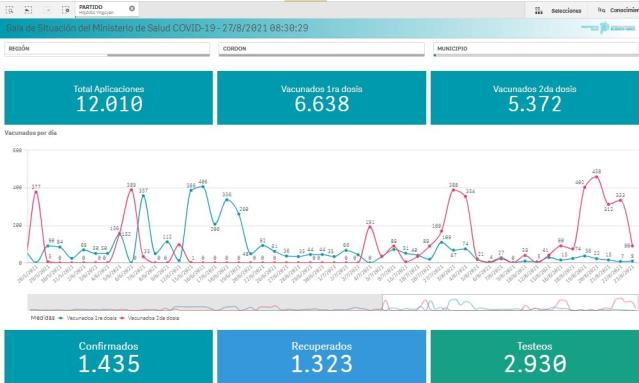Click the chart mini range slider window

click(x=510, y=303)
